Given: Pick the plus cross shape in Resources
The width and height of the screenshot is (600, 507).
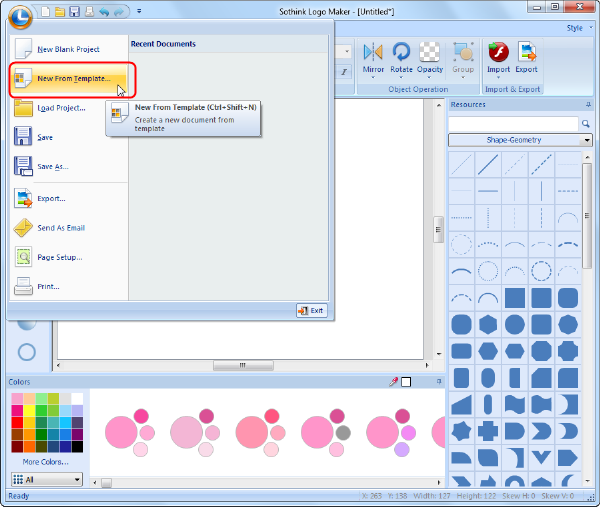Looking at the screenshot, I should [488, 431].
